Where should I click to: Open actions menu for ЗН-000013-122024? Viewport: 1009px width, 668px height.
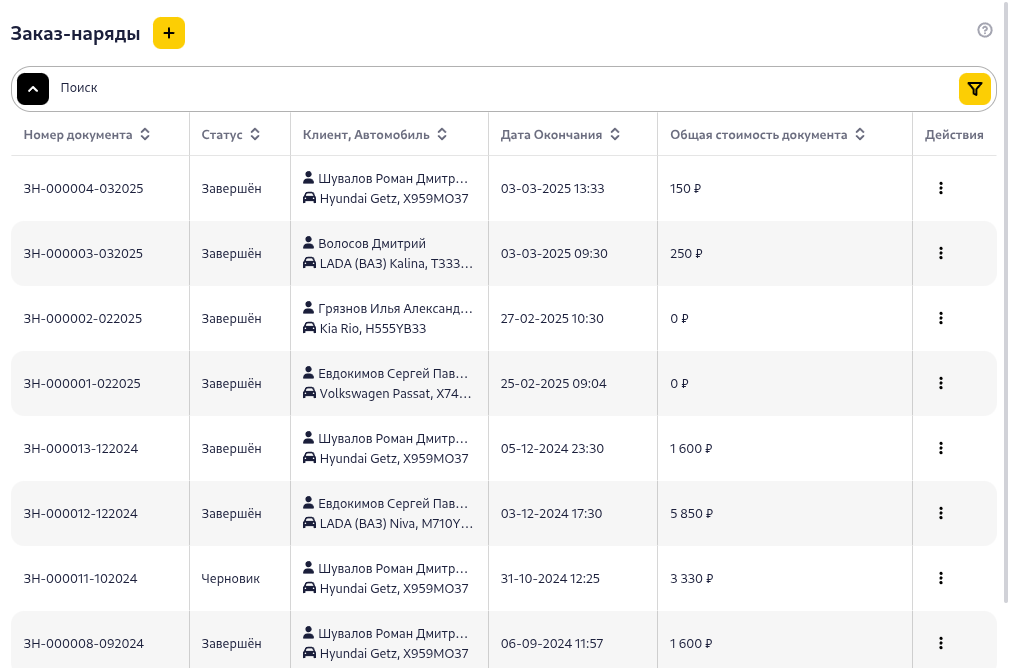point(940,448)
